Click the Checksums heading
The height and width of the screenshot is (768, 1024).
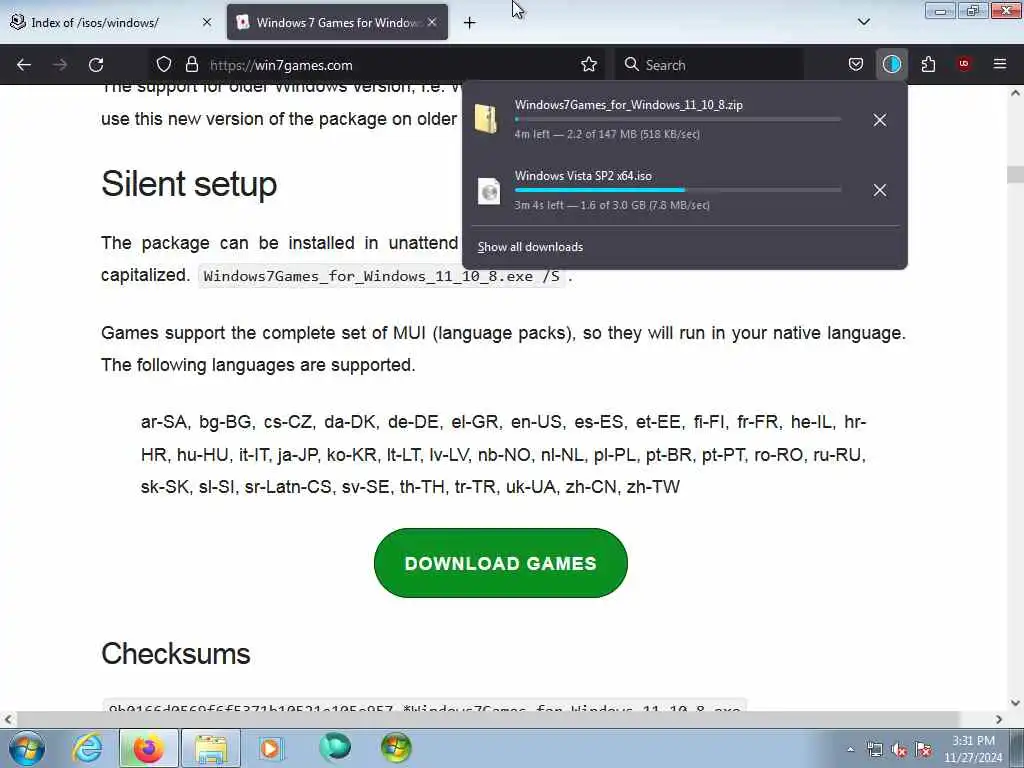point(176,654)
